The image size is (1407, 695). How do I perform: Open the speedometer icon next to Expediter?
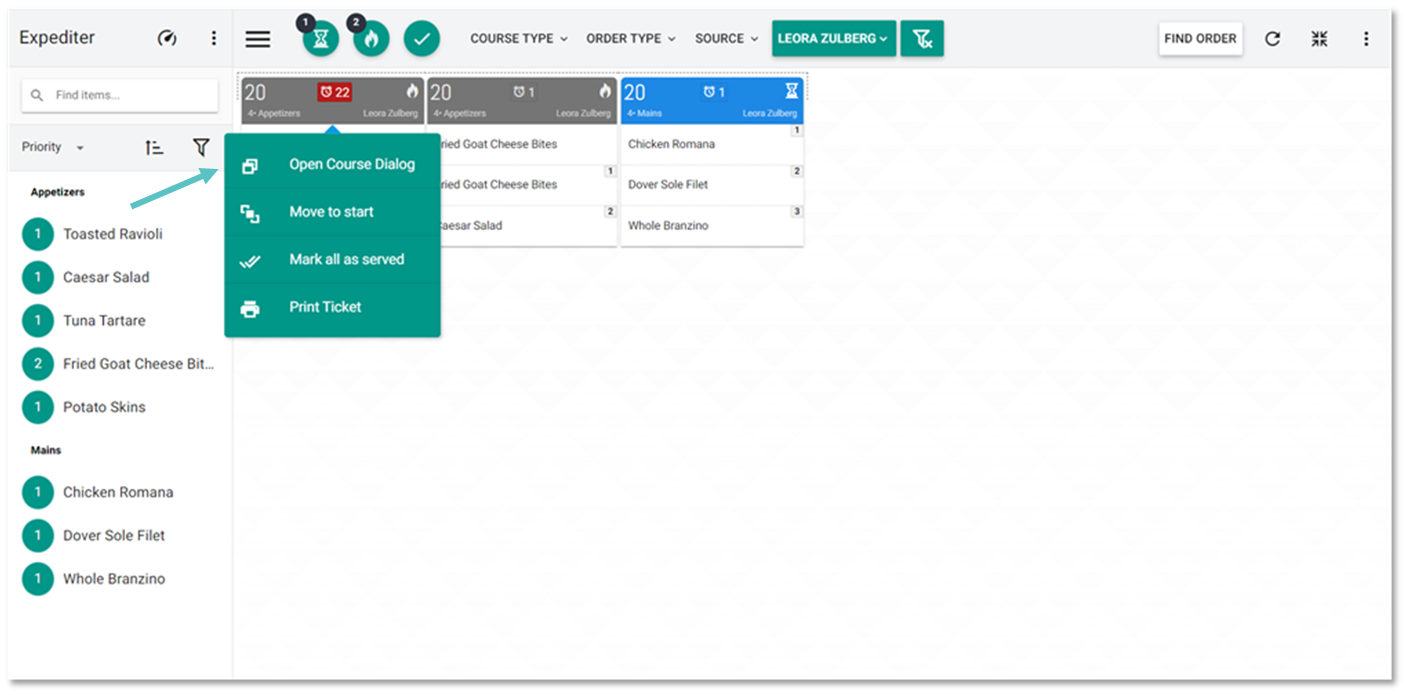click(x=167, y=38)
